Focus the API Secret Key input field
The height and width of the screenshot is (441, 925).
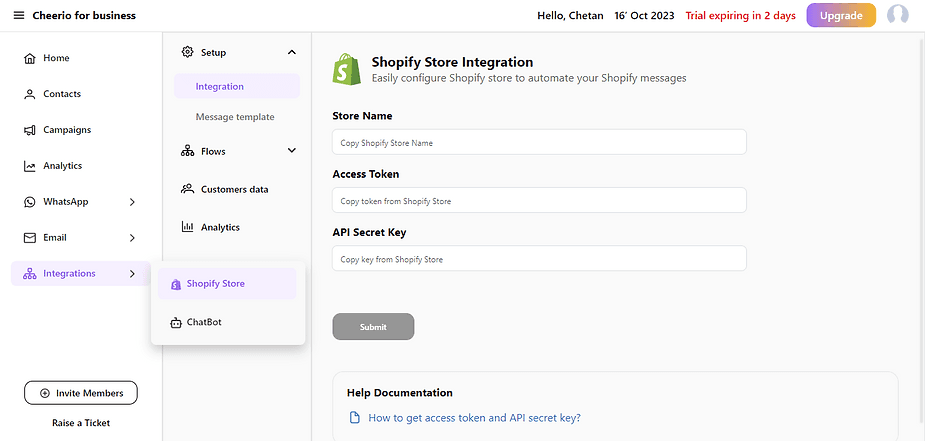pos(539,258)
